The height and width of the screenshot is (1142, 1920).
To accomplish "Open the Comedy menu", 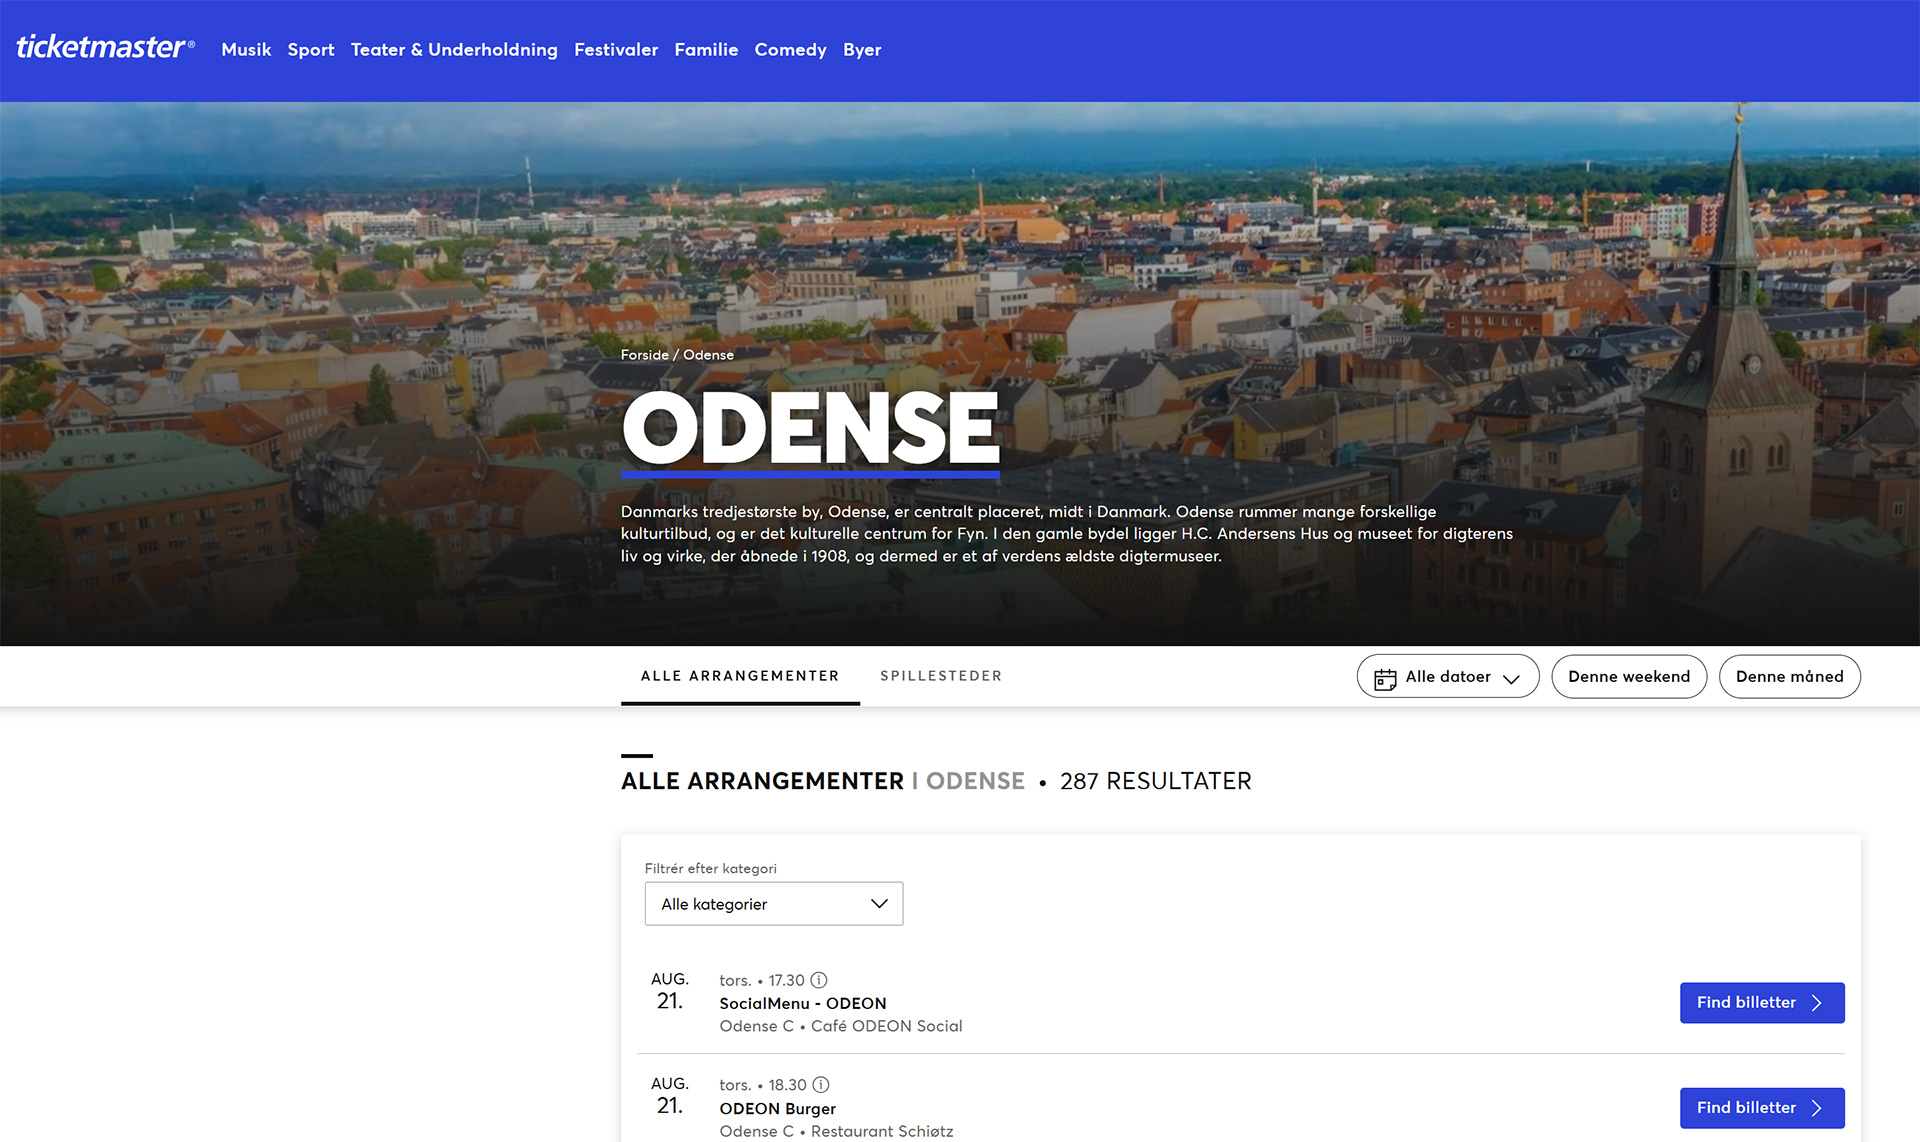I will [x=790, y=50].
